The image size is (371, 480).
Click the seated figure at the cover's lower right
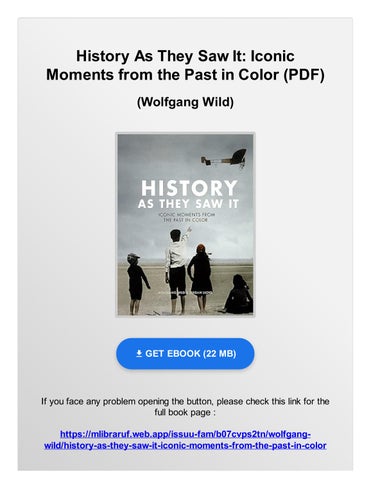[x=237, y=294]
